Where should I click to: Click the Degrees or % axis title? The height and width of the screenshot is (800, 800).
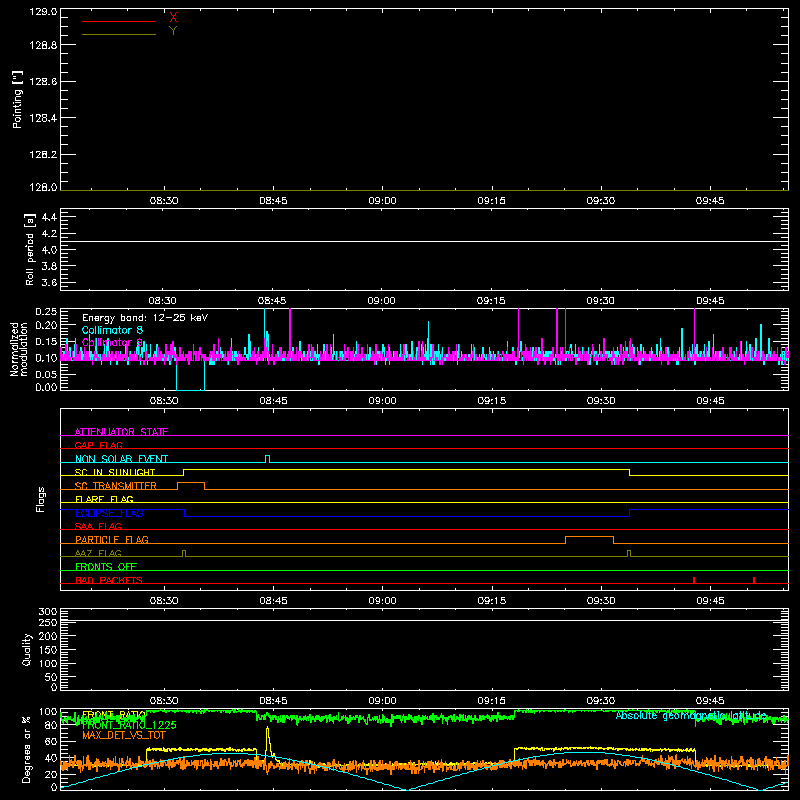(27, 749)
